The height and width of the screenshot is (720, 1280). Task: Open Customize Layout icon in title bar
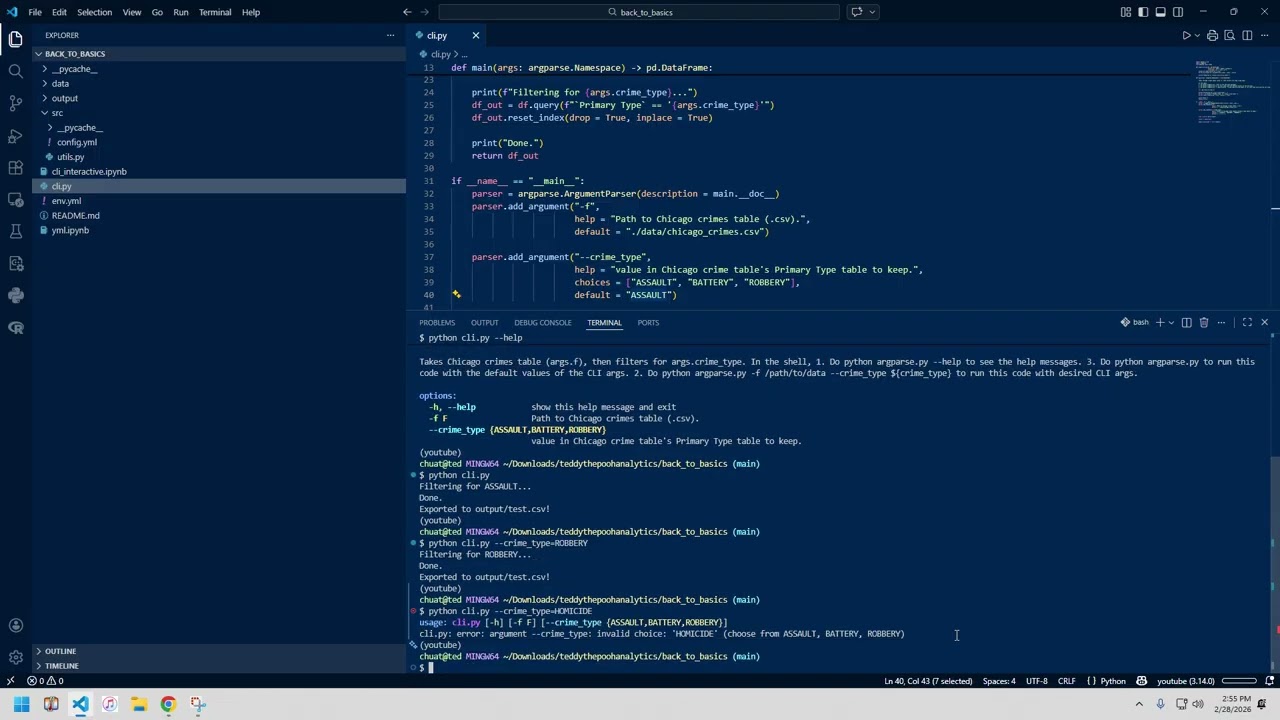[x=1126, y=12]
